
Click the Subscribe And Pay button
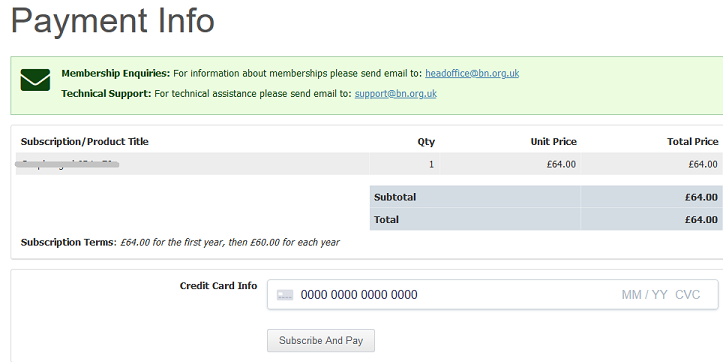click(x=321, y=340)
